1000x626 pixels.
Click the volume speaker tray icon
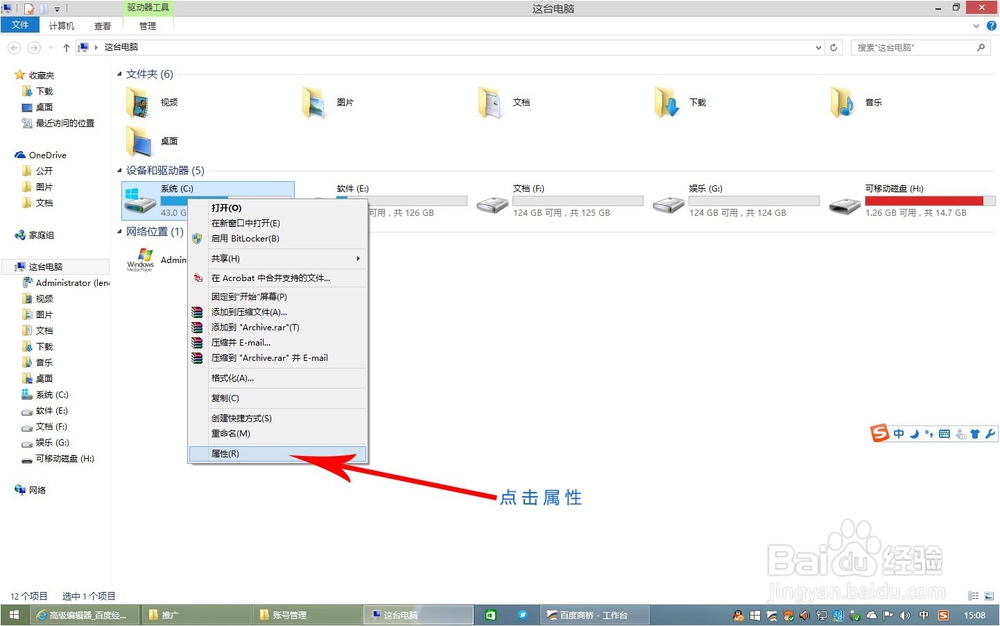point(904,615)
